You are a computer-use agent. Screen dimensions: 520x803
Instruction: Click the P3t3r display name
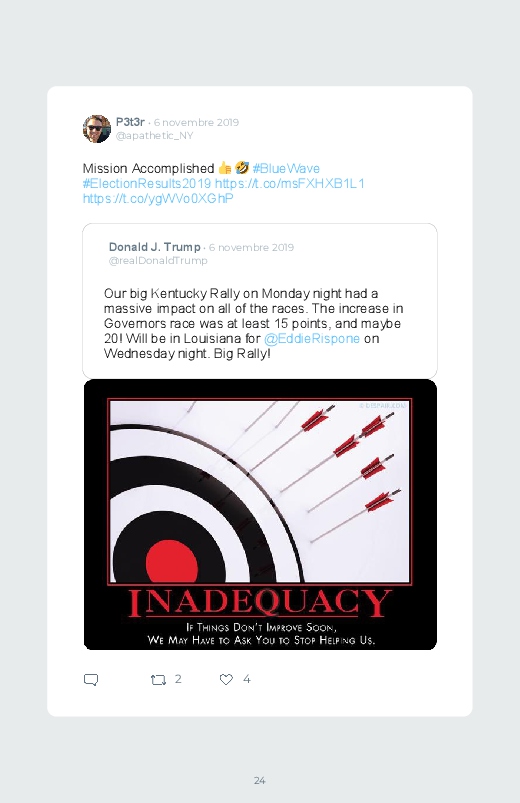[130, 122]
